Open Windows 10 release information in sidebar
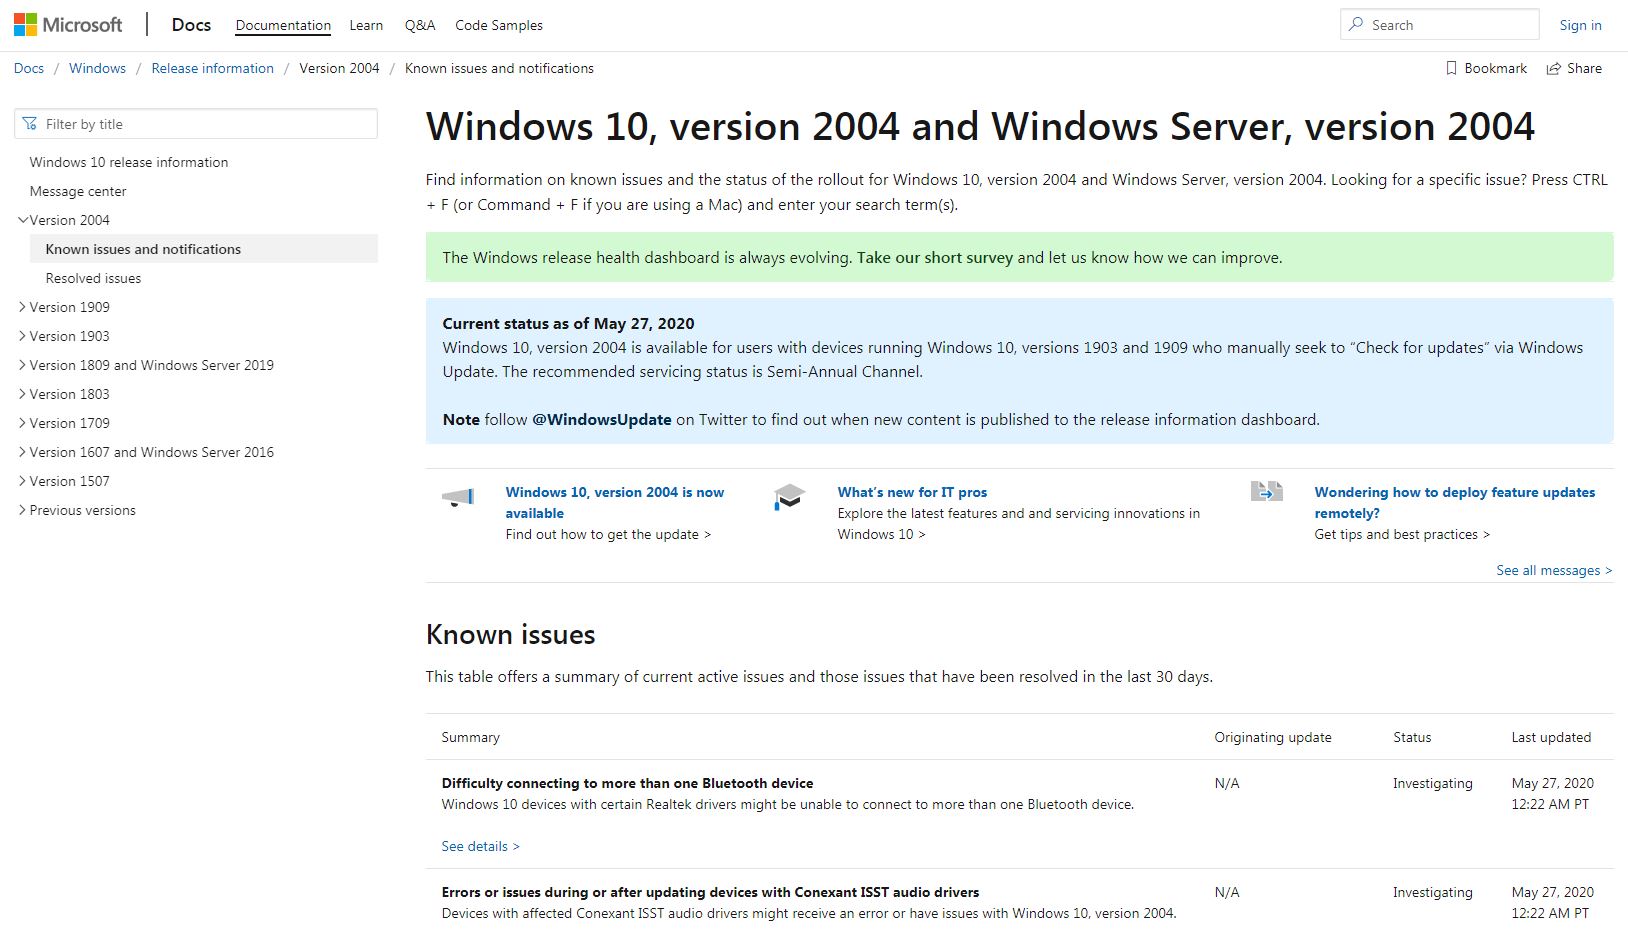 point(129,162)
